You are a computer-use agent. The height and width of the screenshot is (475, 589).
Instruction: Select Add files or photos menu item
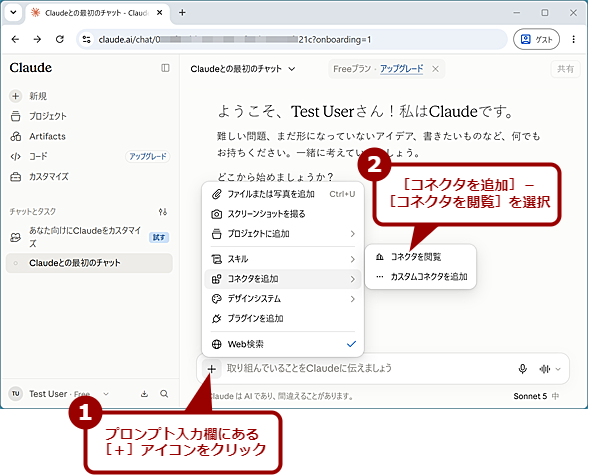pos(283,194)
